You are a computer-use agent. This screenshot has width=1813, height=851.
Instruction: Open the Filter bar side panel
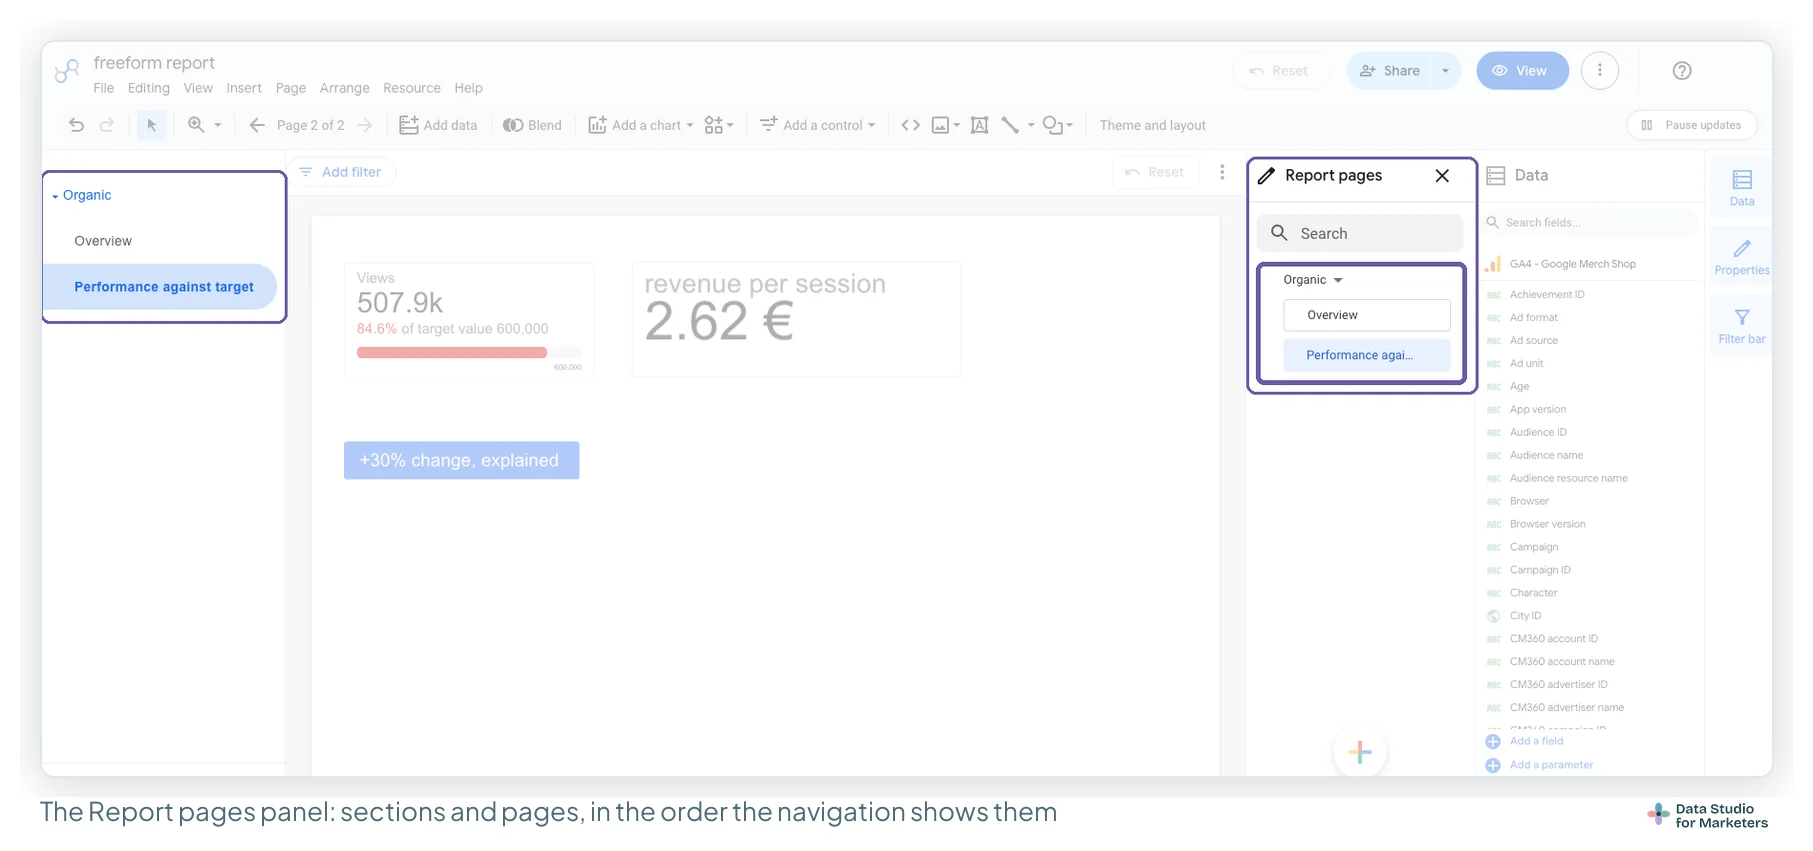pyautogui.click(x=1742, y=325)
